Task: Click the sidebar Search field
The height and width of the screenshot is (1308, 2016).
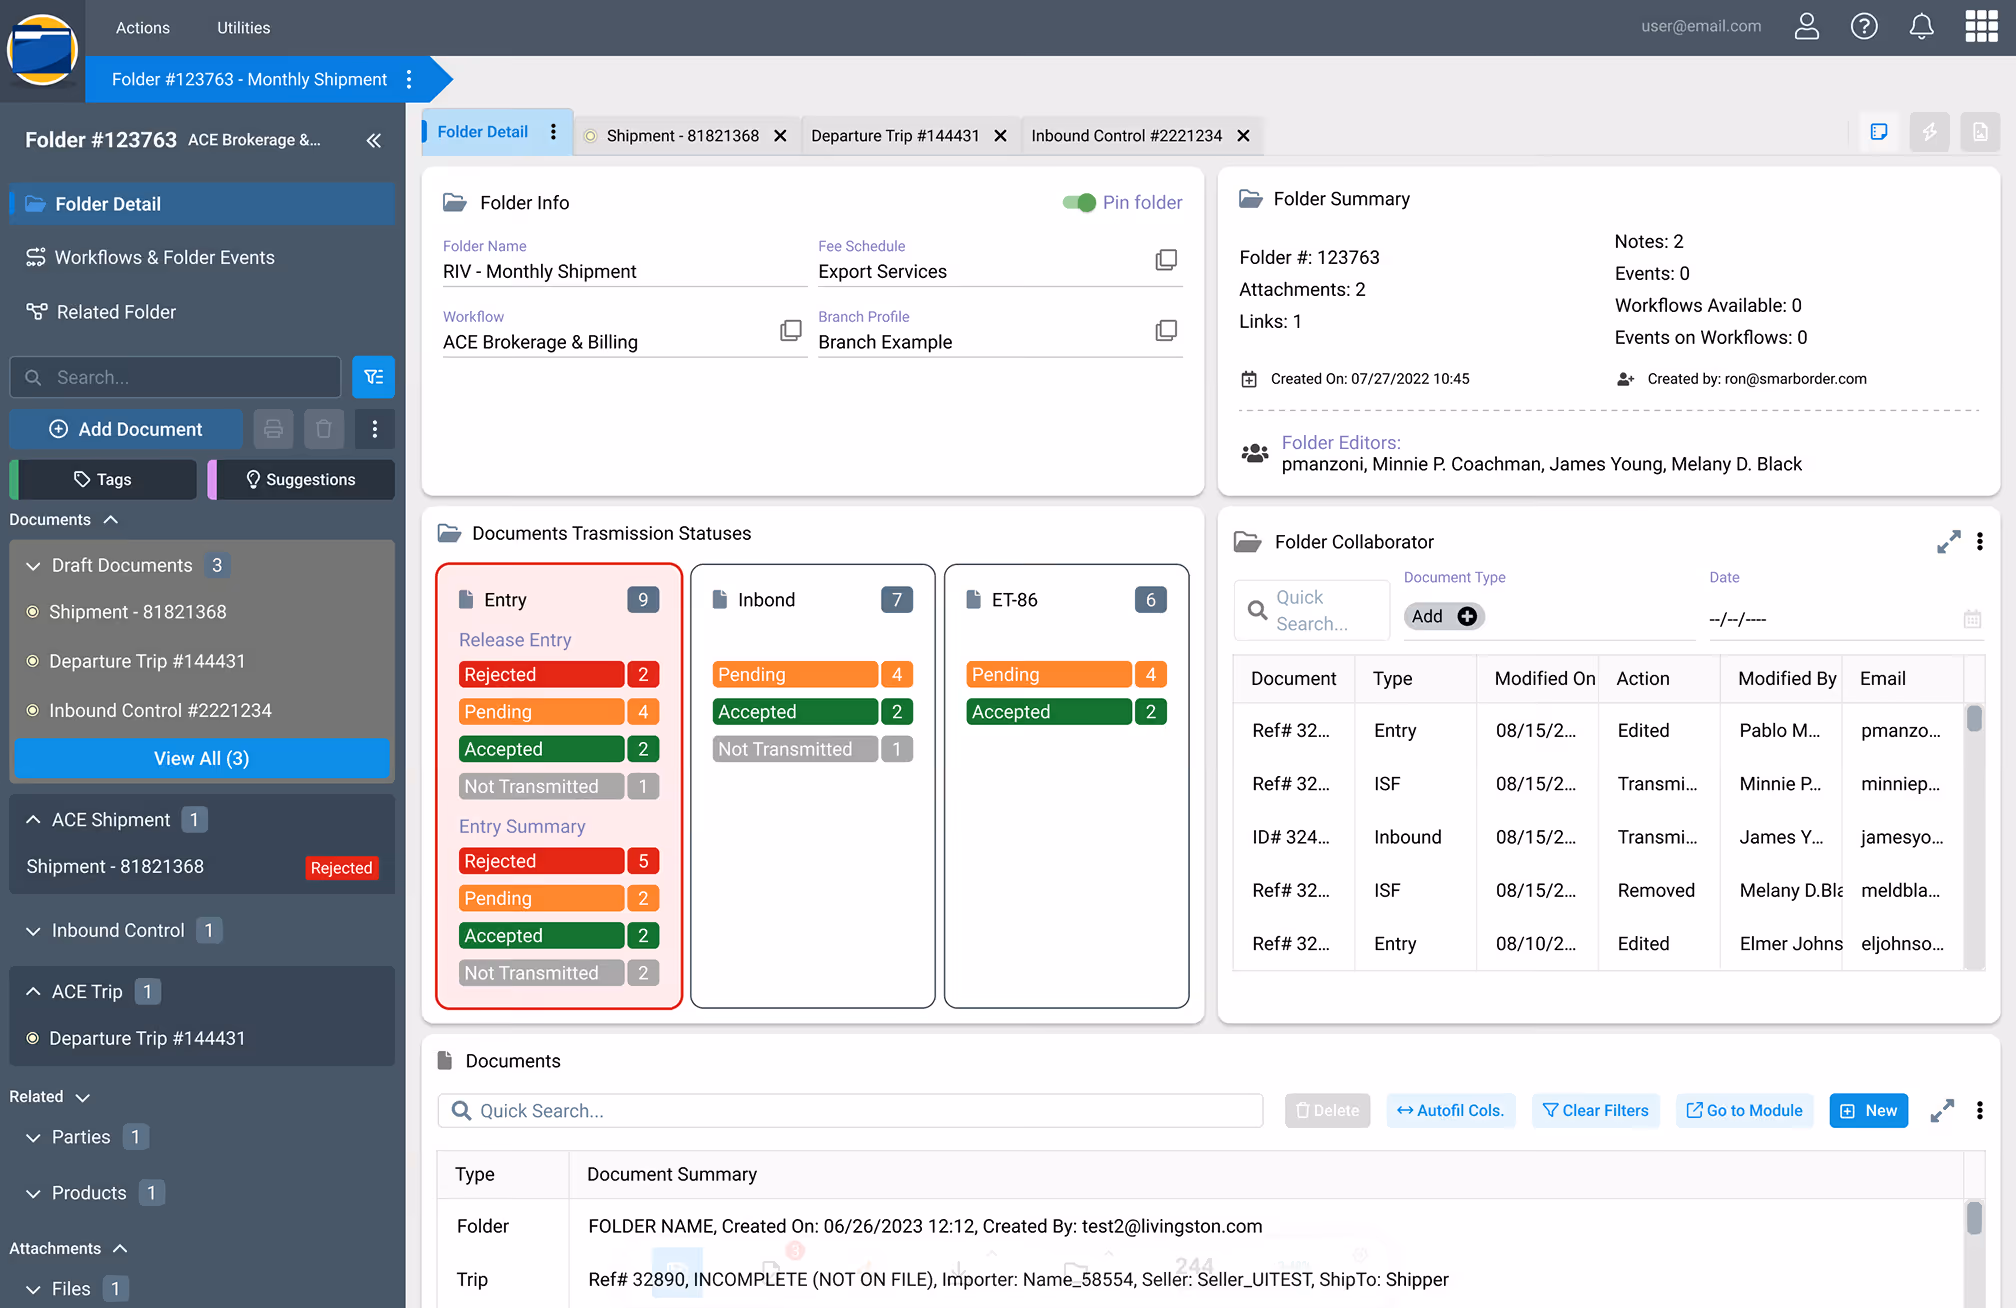Action: [x=175, y=377]
